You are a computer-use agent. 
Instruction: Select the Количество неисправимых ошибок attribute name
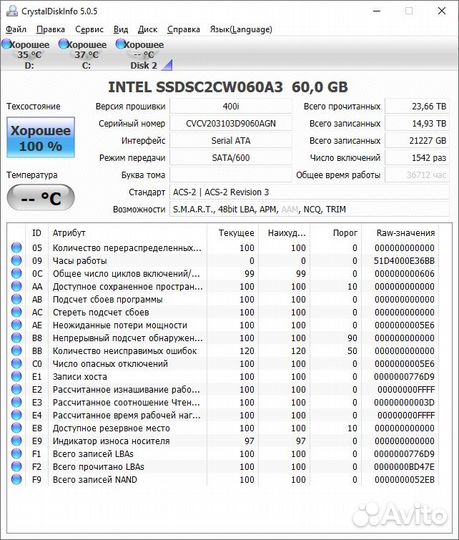coord(125,351)
